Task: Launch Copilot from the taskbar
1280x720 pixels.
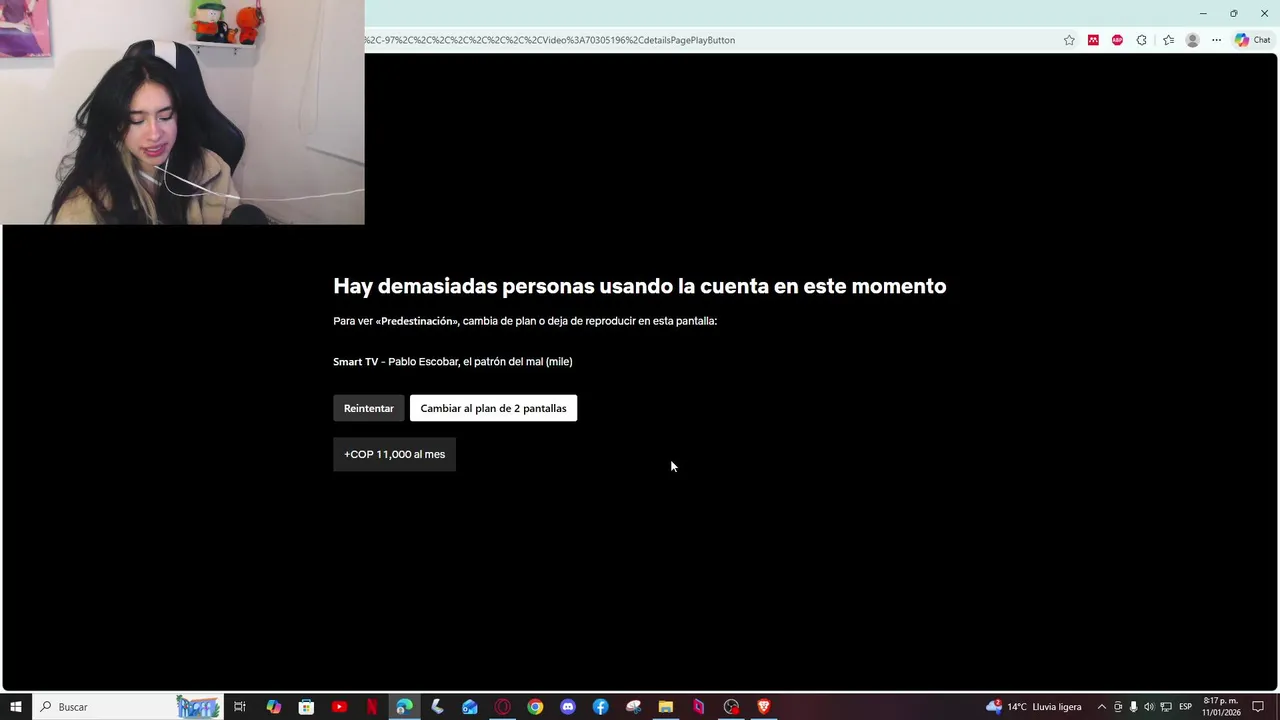Action: pyautogui.click(x=273, y=707)
